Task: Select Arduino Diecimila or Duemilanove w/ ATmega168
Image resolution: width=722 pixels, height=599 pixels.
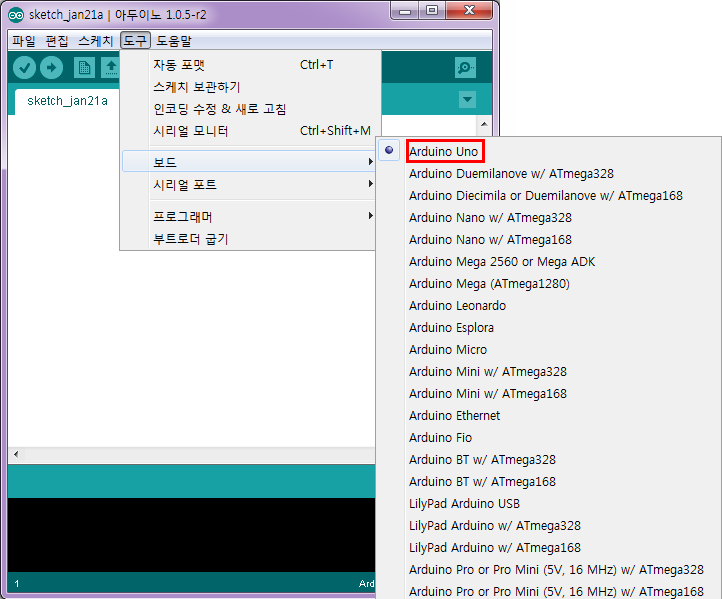Action: 549,196
